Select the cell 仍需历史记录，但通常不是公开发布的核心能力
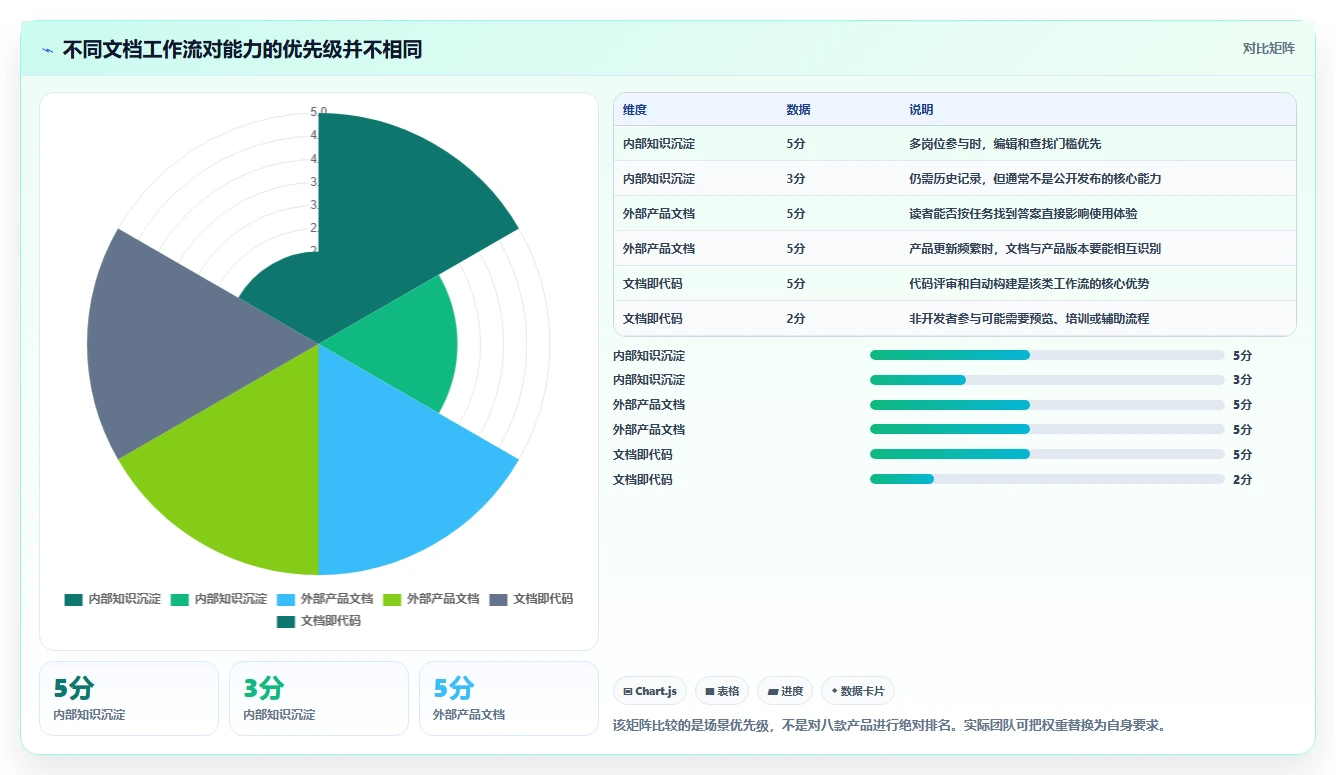 click(1035, 179)
